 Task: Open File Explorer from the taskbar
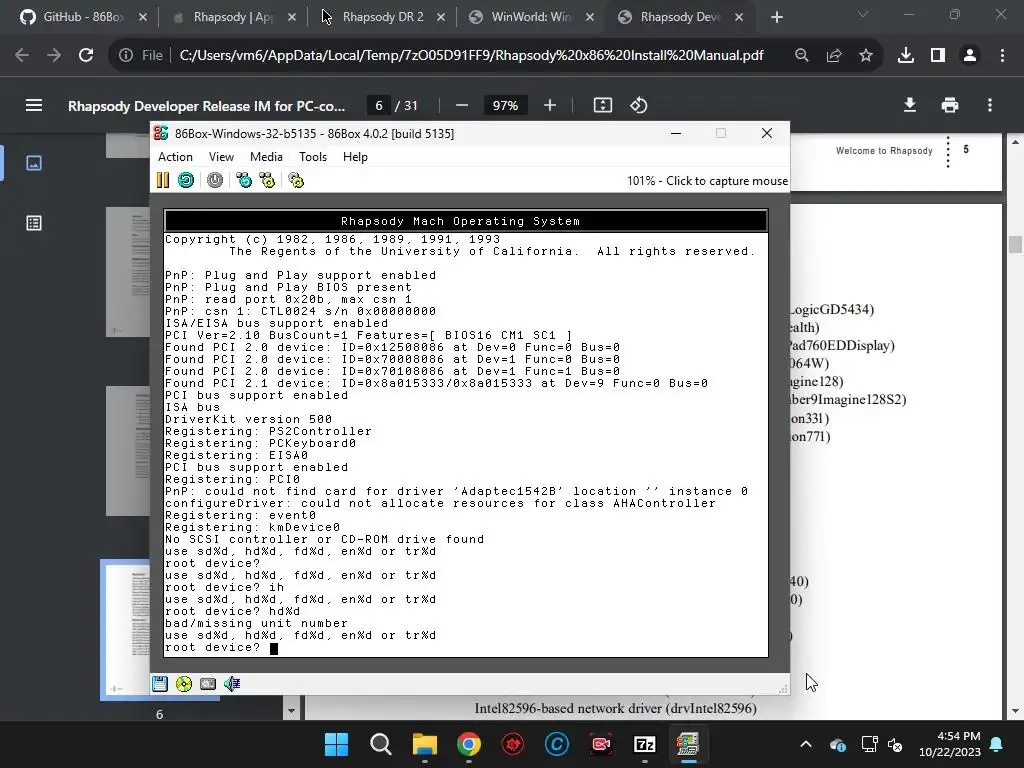pyautogui.click(x=424, y=744)
